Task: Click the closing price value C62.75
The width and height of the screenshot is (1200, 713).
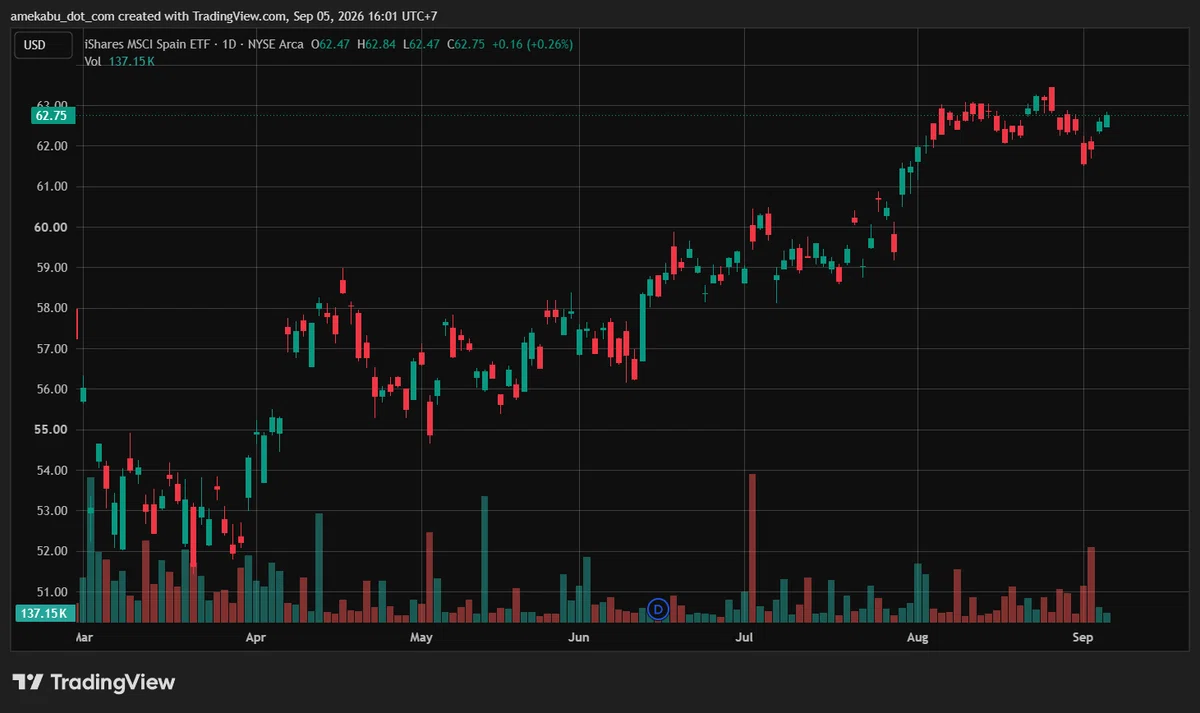Action: pos(469,44)
